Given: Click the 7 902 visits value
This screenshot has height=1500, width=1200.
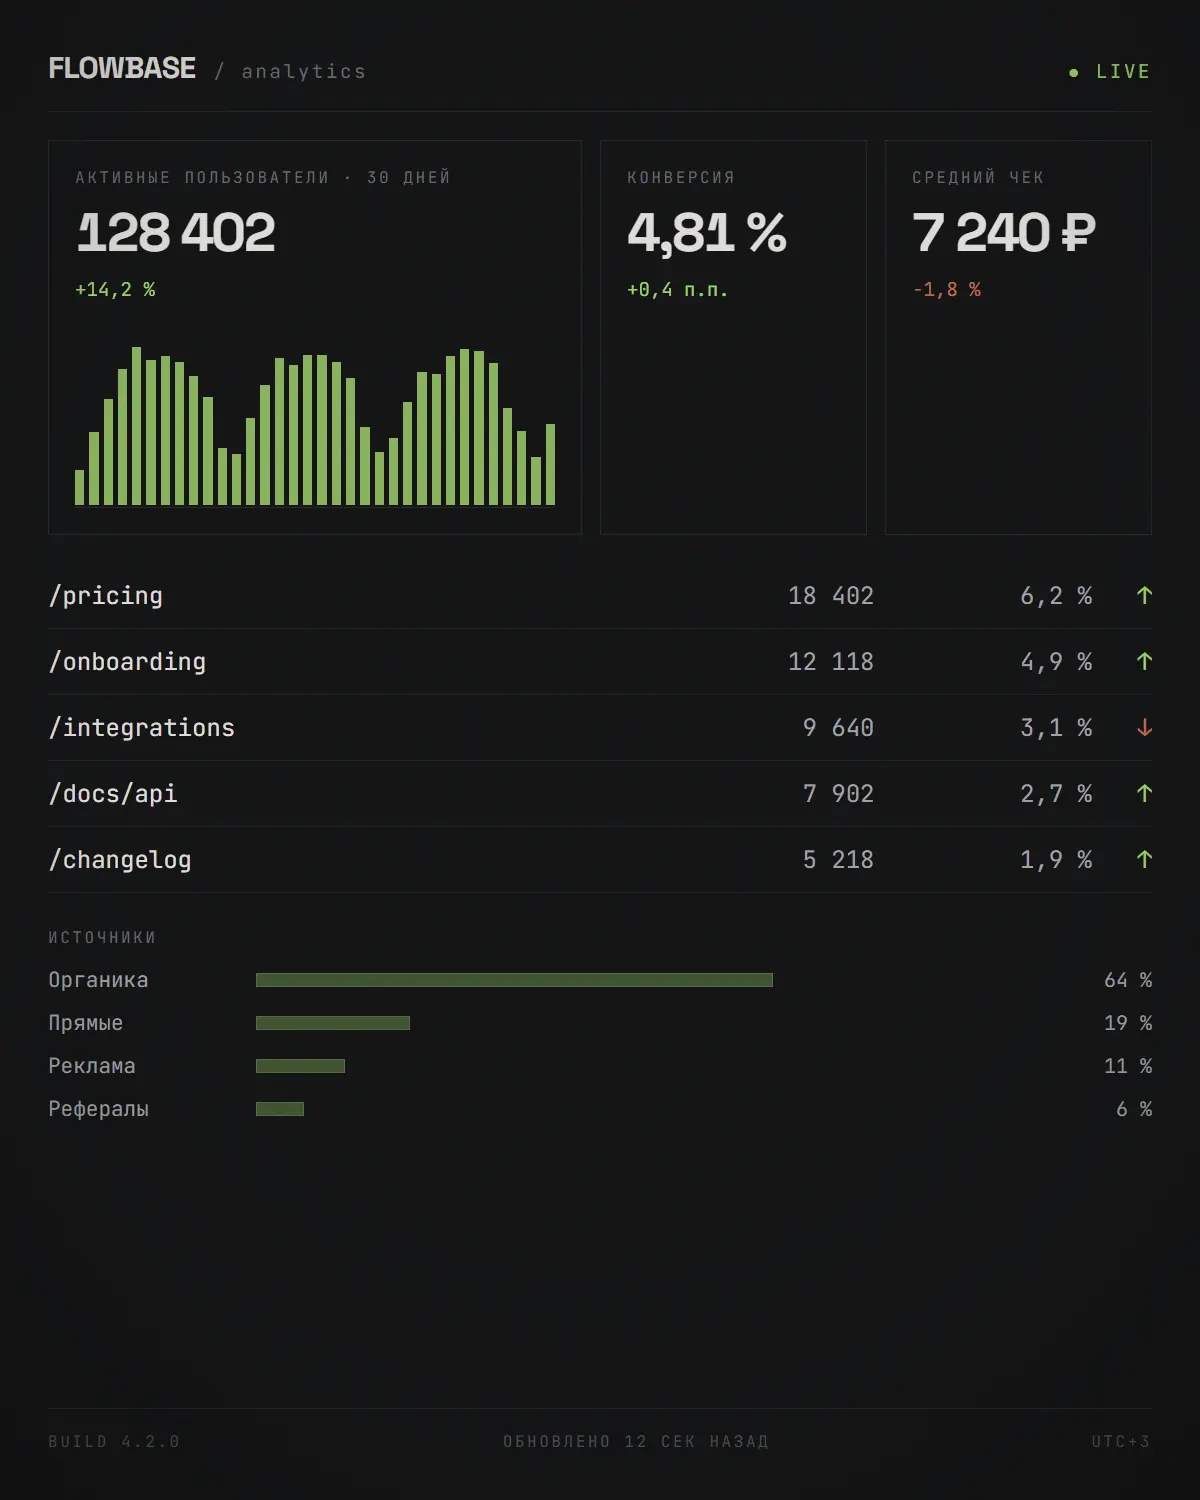Looking at the screenshot, I should pos(838,794).
